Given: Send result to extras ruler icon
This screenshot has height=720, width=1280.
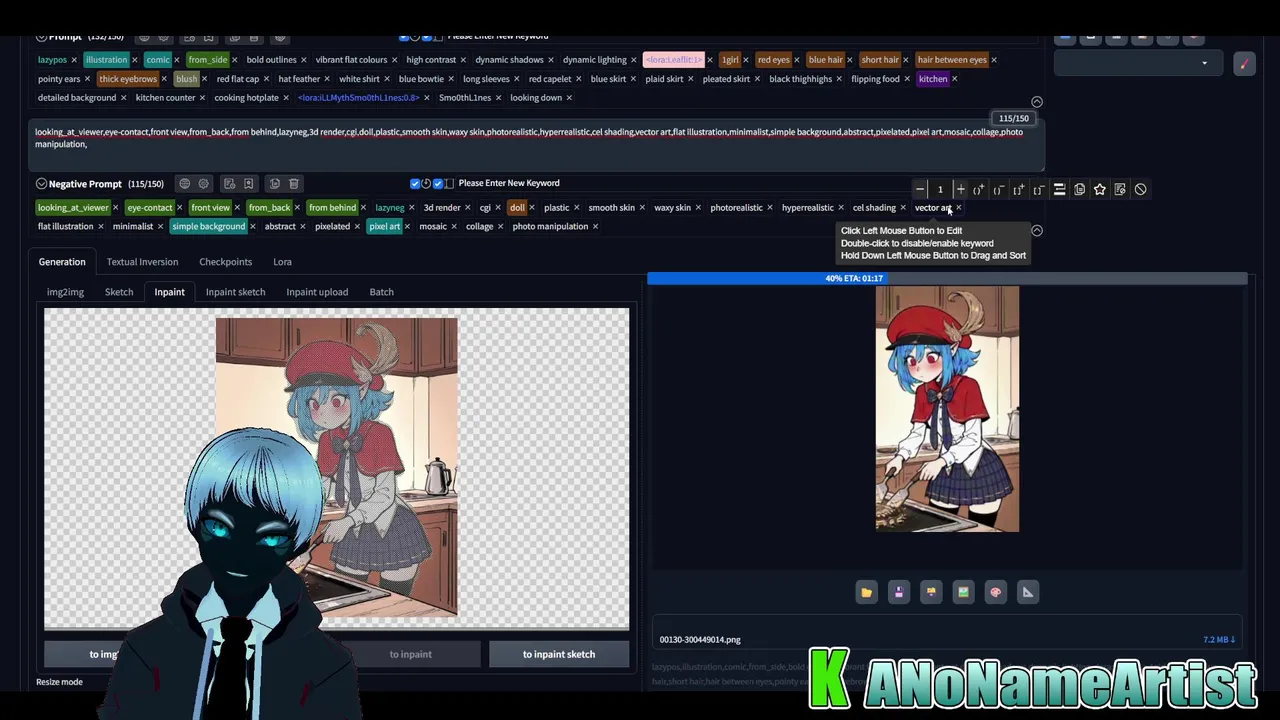Looking at the screenshot, I should pyautogui.click(x=1027, y=592).
